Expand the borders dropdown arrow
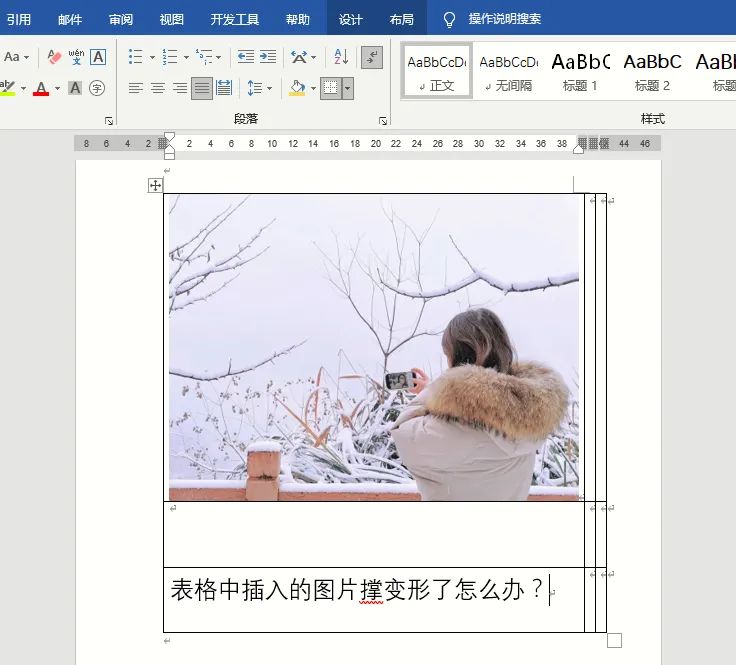Viewport: 736px width, 665px height. (348, 88)
